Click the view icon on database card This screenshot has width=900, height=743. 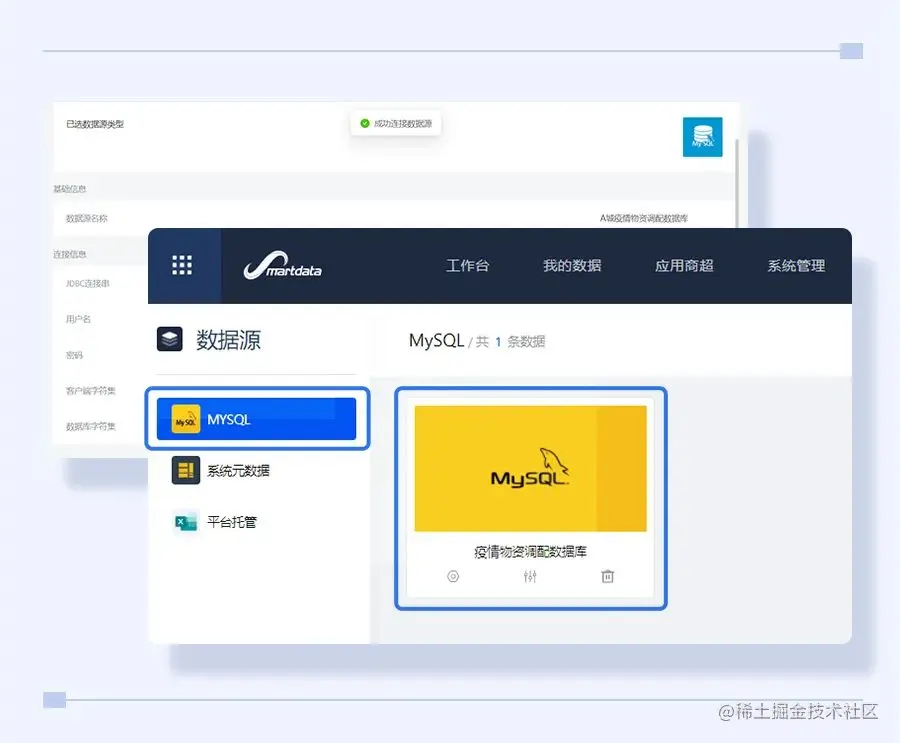(453, 576)
